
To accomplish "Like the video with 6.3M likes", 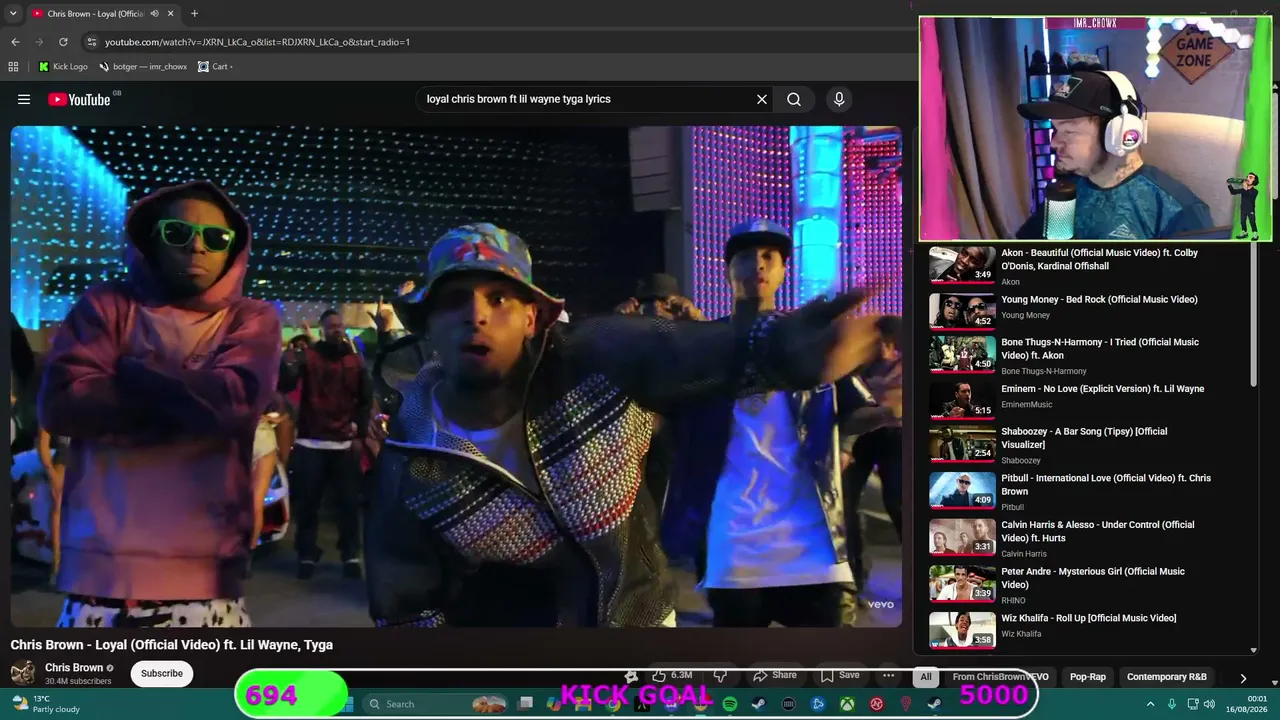I will pos(671,676).
